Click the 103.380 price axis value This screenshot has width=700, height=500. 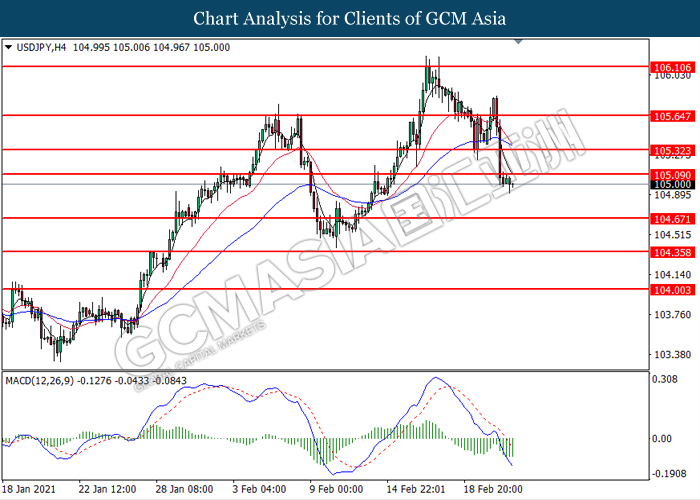coord(672,355)
